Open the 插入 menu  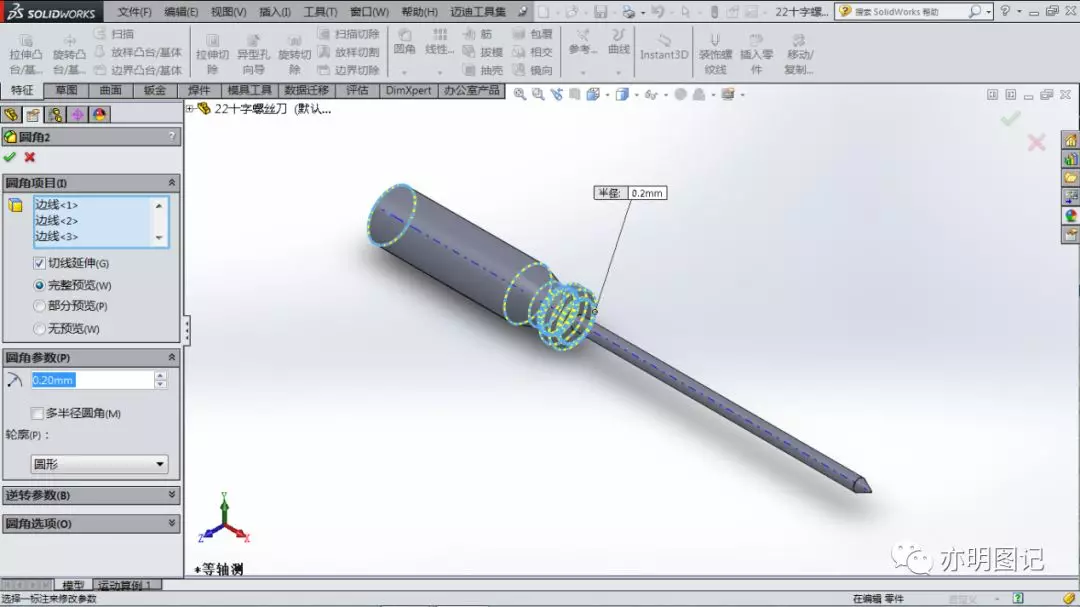click(x=274, y=12)
